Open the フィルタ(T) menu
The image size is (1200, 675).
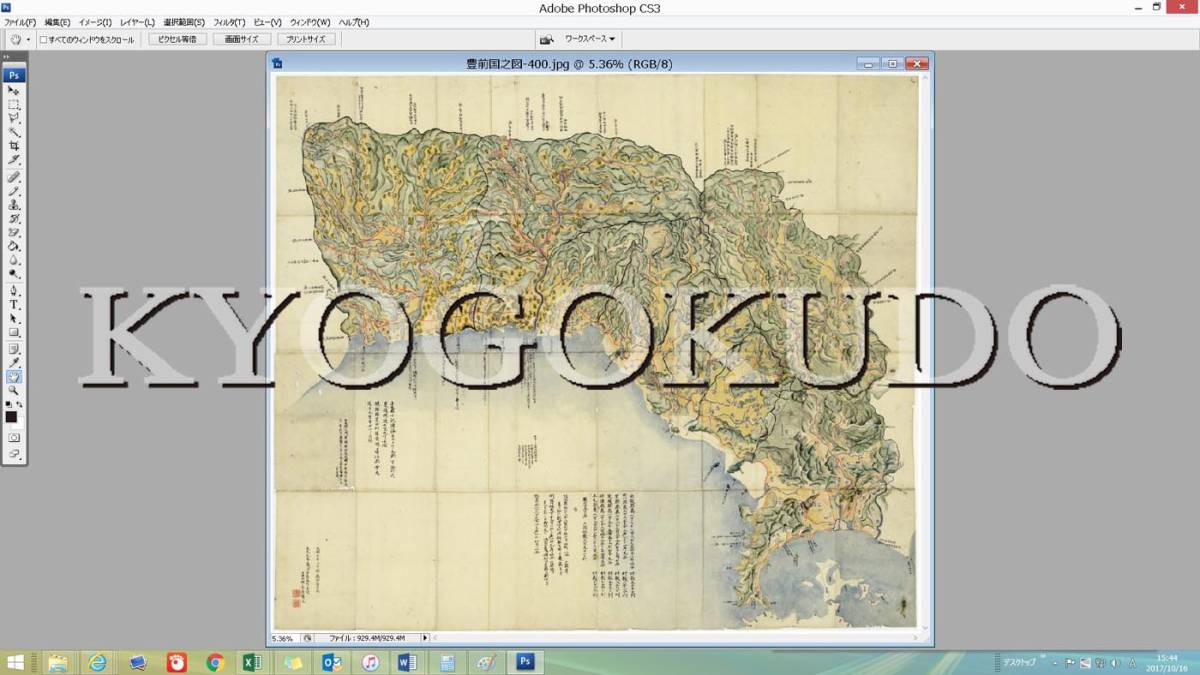pos(229,22)
